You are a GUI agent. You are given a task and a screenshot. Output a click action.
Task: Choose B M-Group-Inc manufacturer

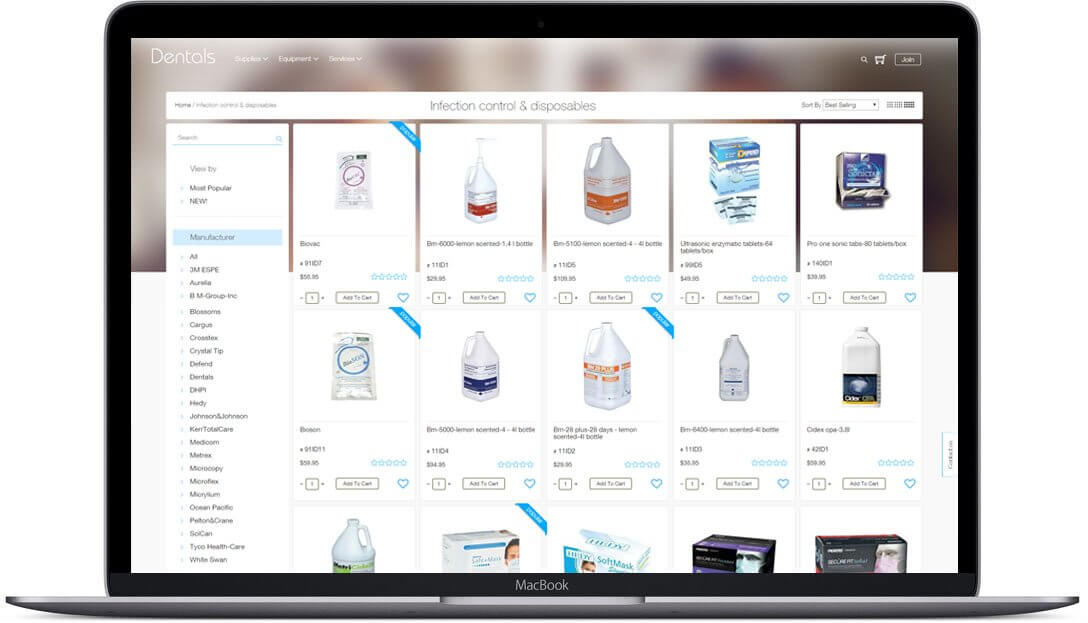213,296
